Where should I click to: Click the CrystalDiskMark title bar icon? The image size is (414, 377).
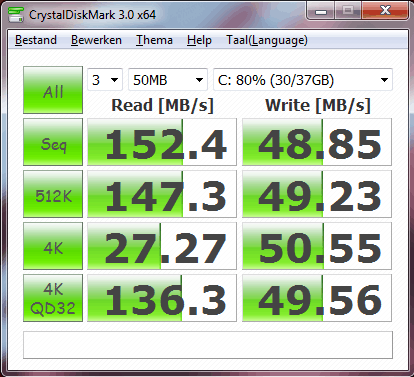click(16, 15)
